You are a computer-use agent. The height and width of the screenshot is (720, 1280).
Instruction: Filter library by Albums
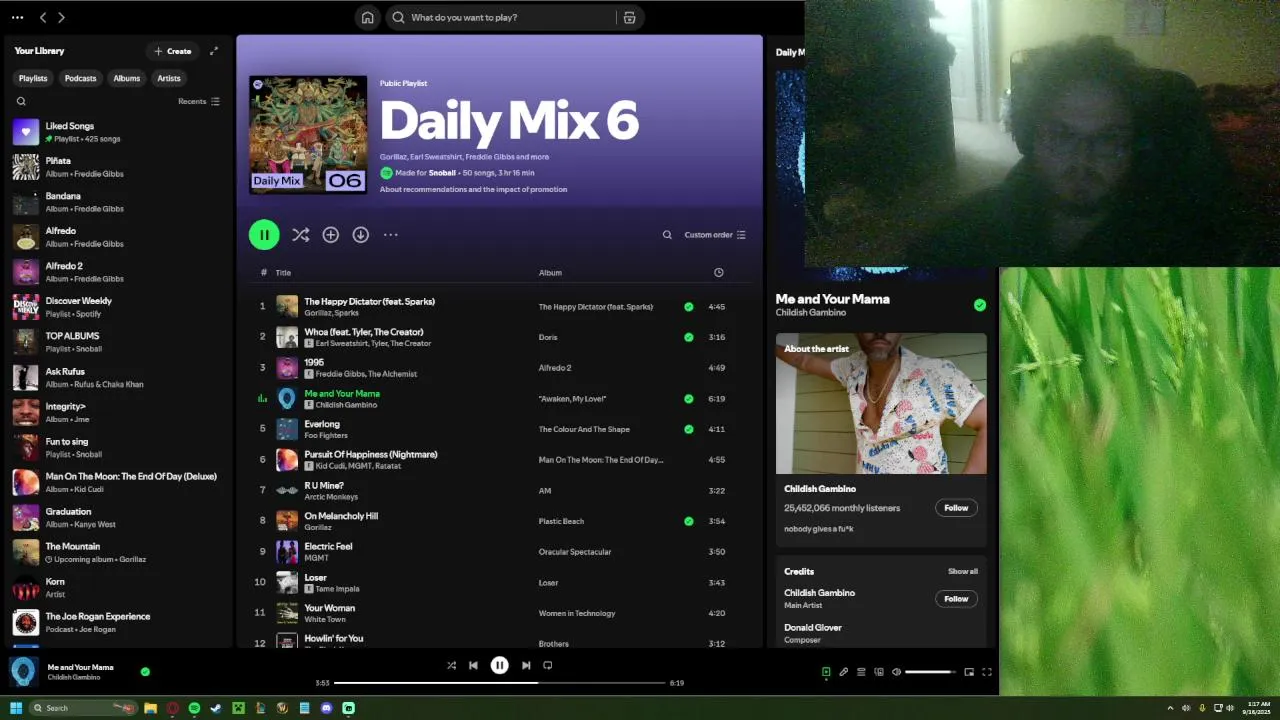[x=127, y=78]
